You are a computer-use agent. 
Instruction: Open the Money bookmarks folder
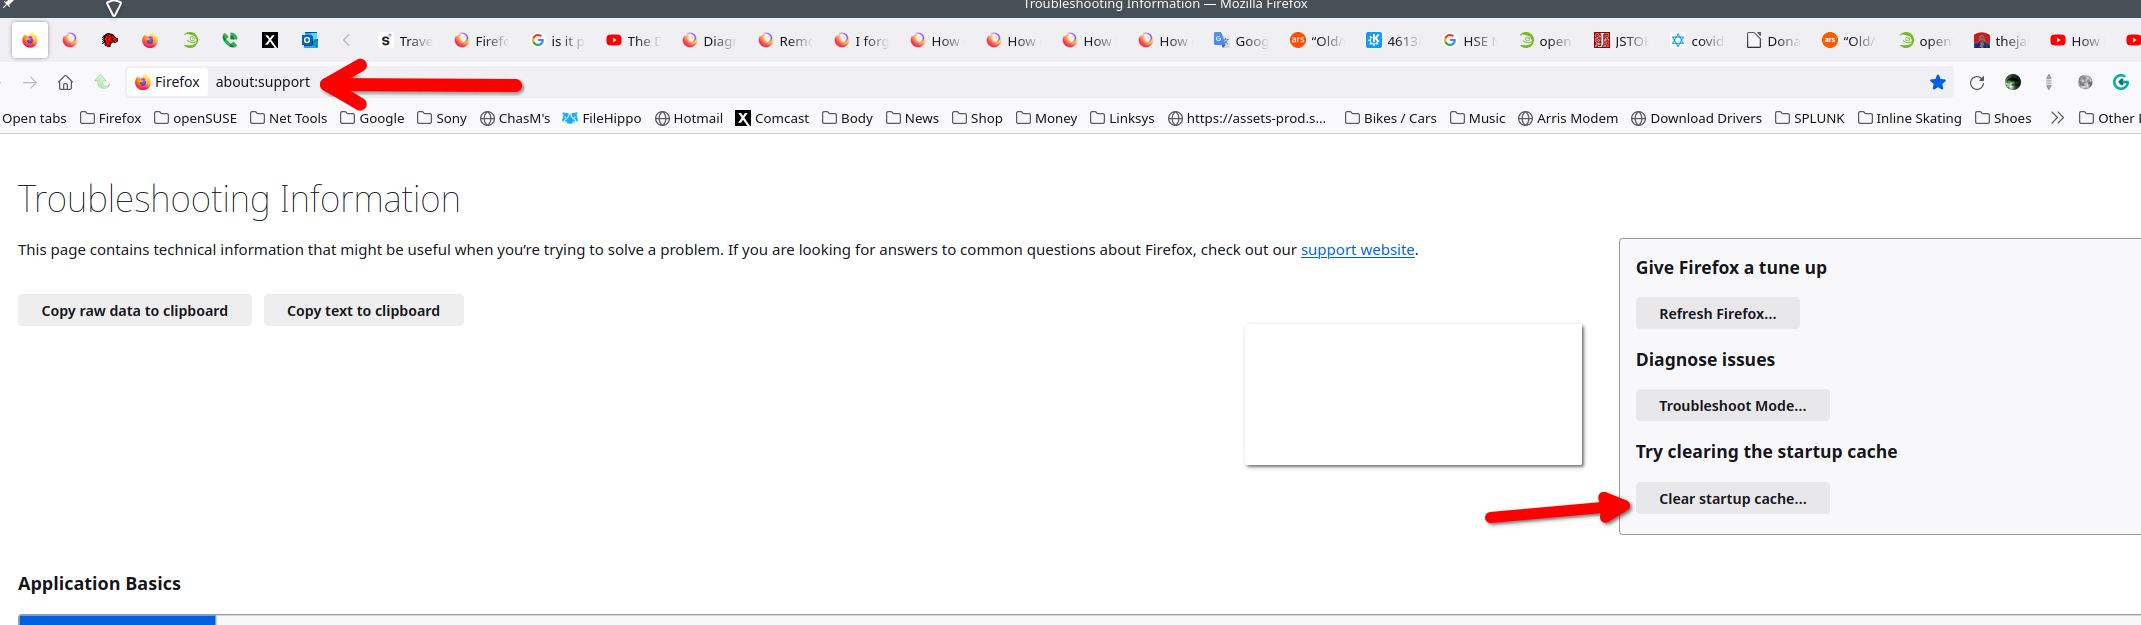click(x=1047, y=118)
